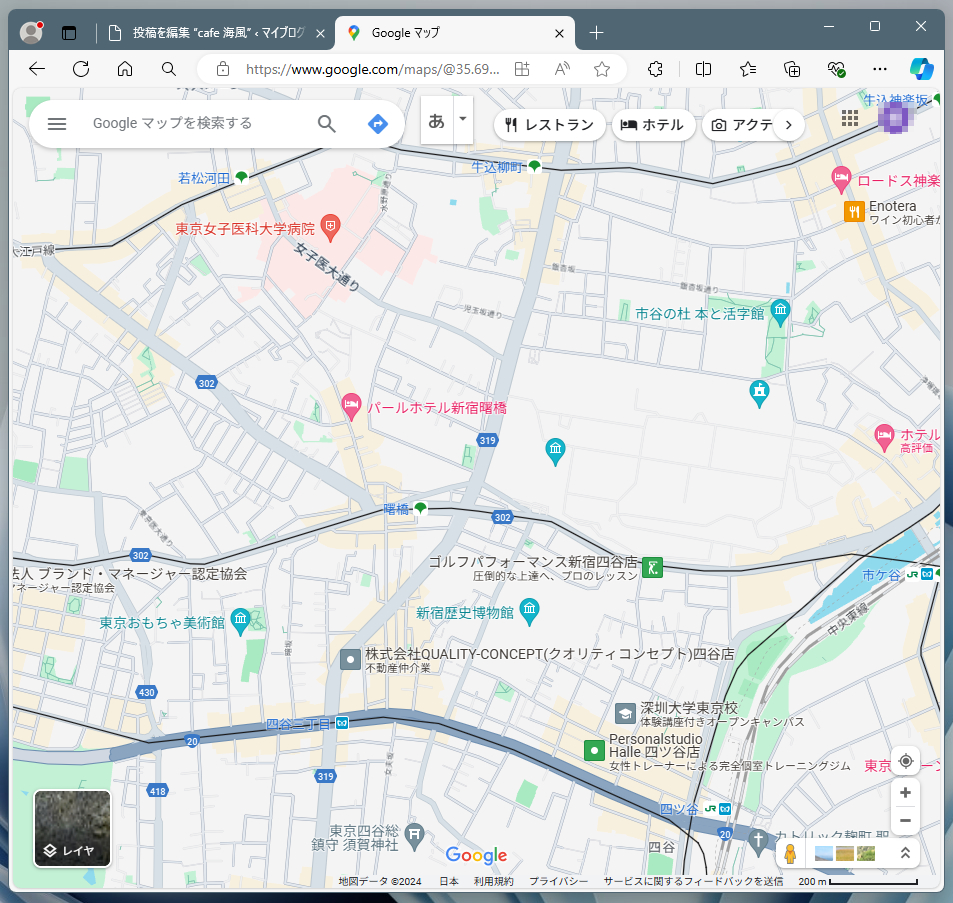The width and height of the screenshot is (953, 903).
Task: Click the 須賀神社 shrine marker
Action: coord(415,837)
